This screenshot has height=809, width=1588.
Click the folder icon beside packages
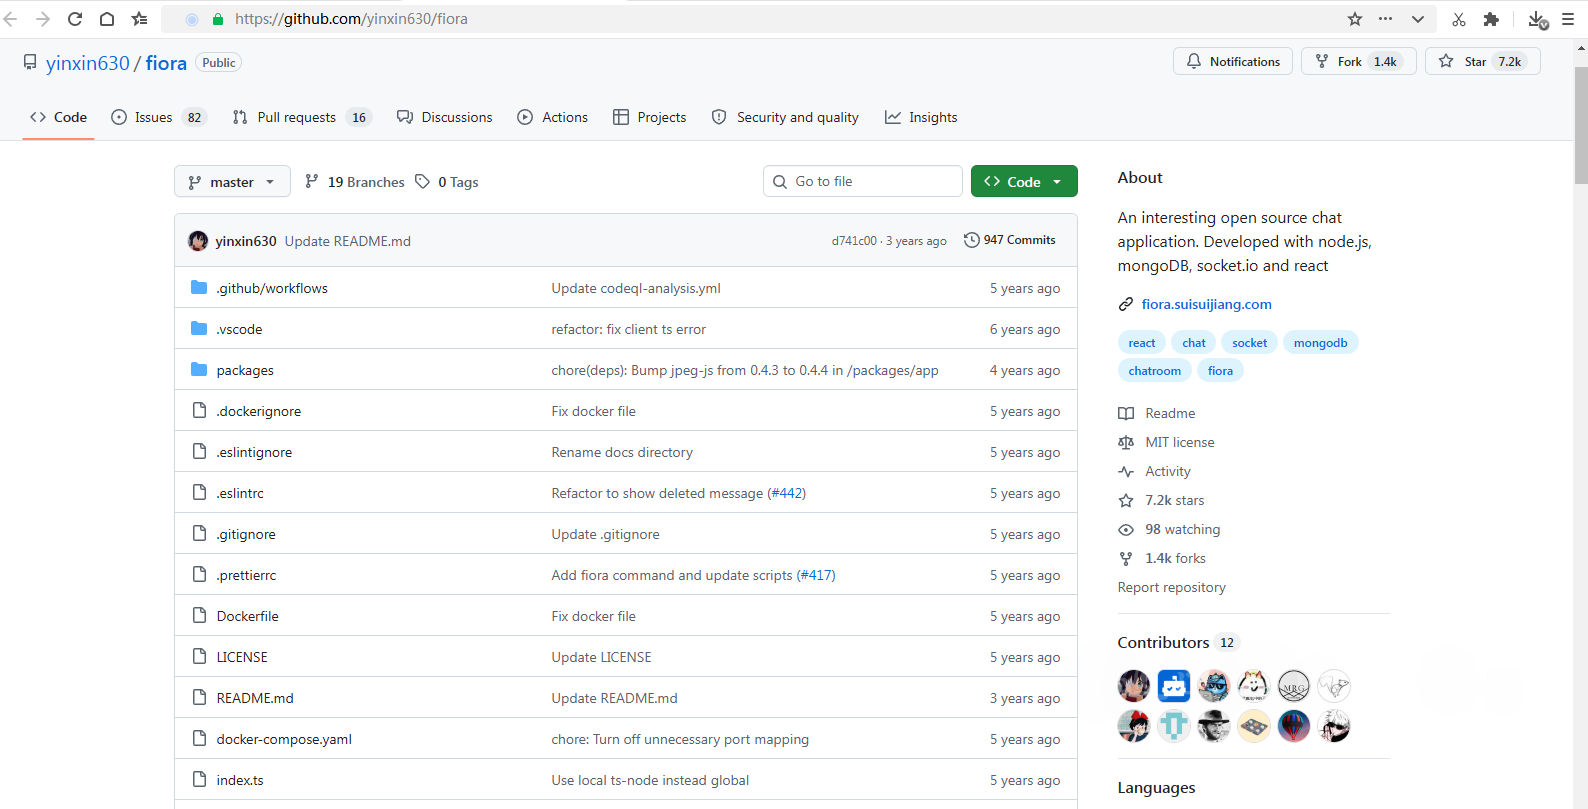click(x=199, y=370)
